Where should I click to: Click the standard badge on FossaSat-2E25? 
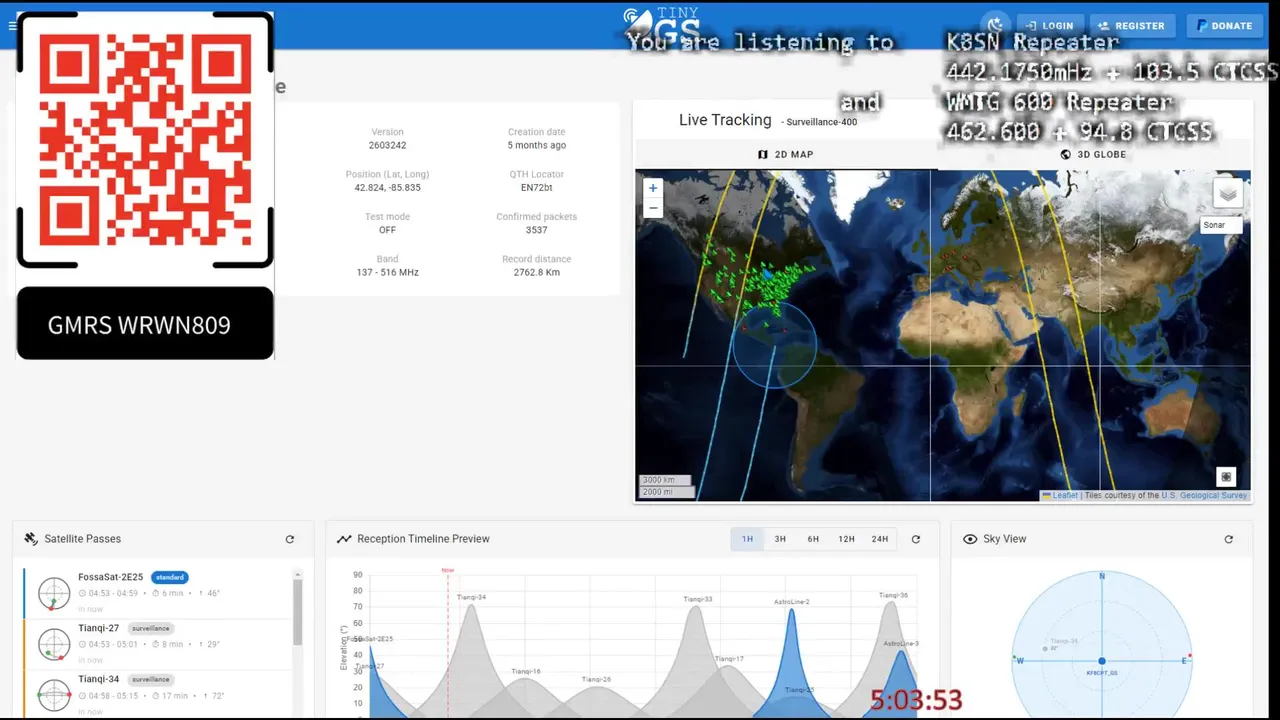pyautogui.click(x=169, y=577)
